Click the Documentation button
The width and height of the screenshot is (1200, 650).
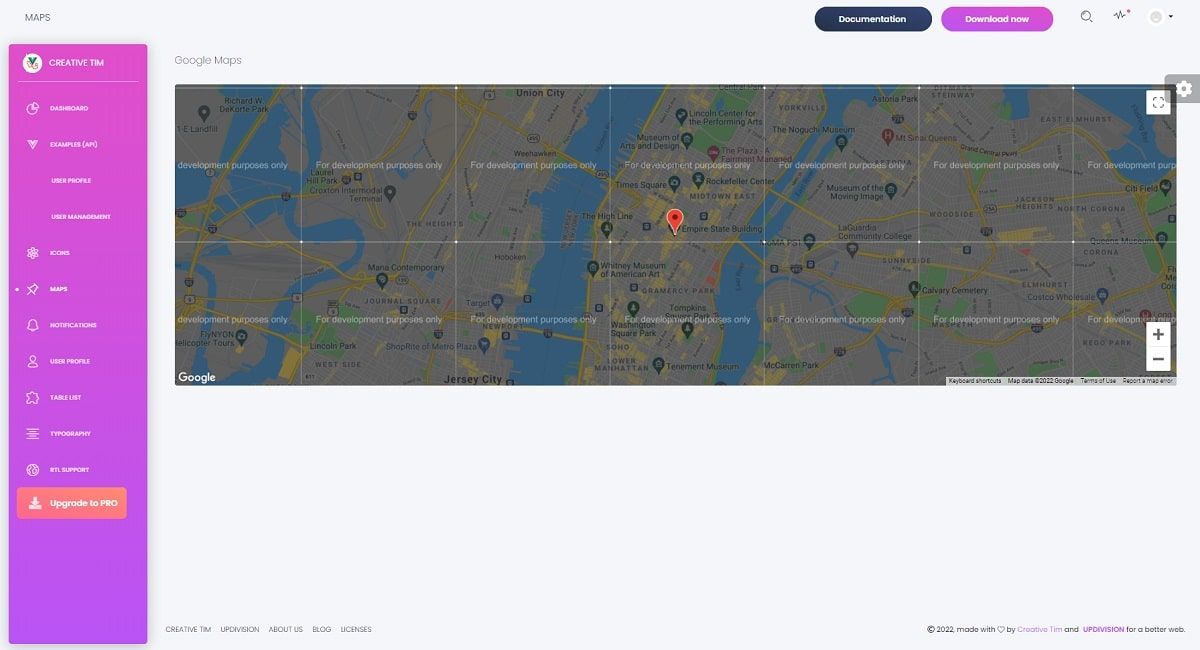[x=873, y=19]
